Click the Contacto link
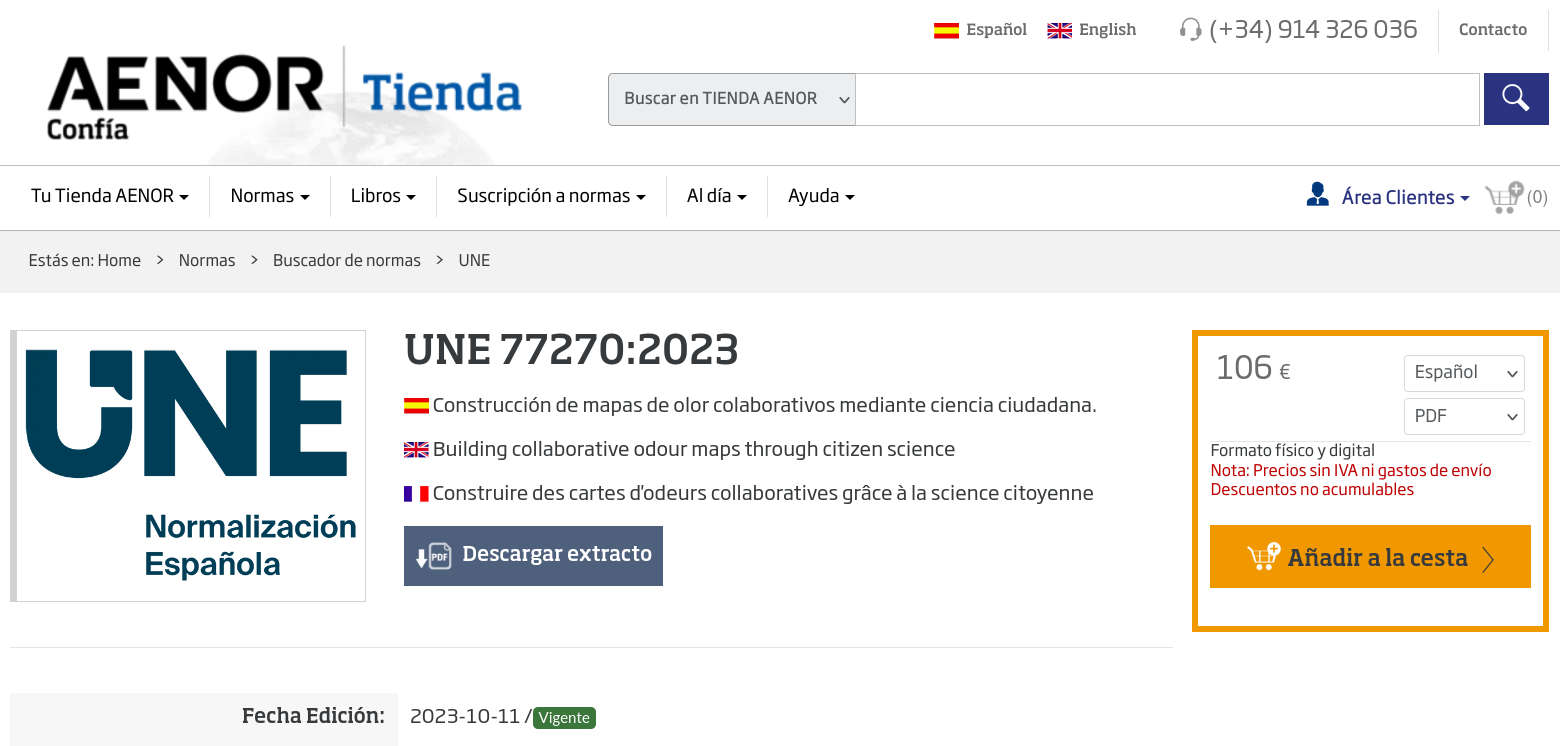This screenshot has height=746, width=1560. tap(1493, 30)
